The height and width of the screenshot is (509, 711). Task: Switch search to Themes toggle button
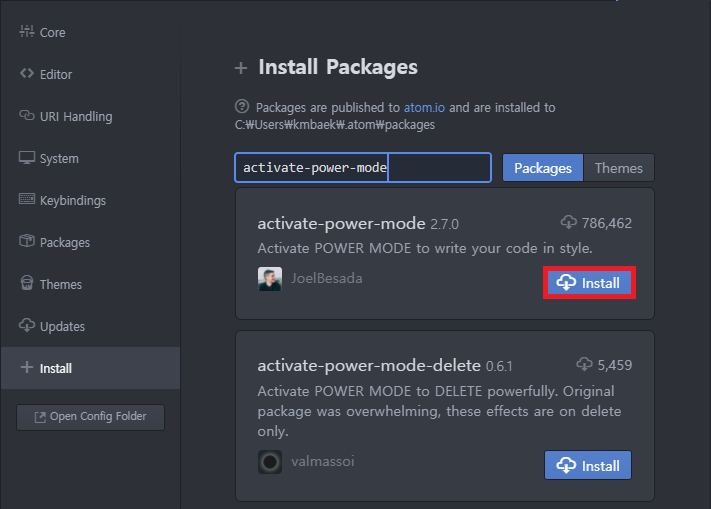[619, 168]
